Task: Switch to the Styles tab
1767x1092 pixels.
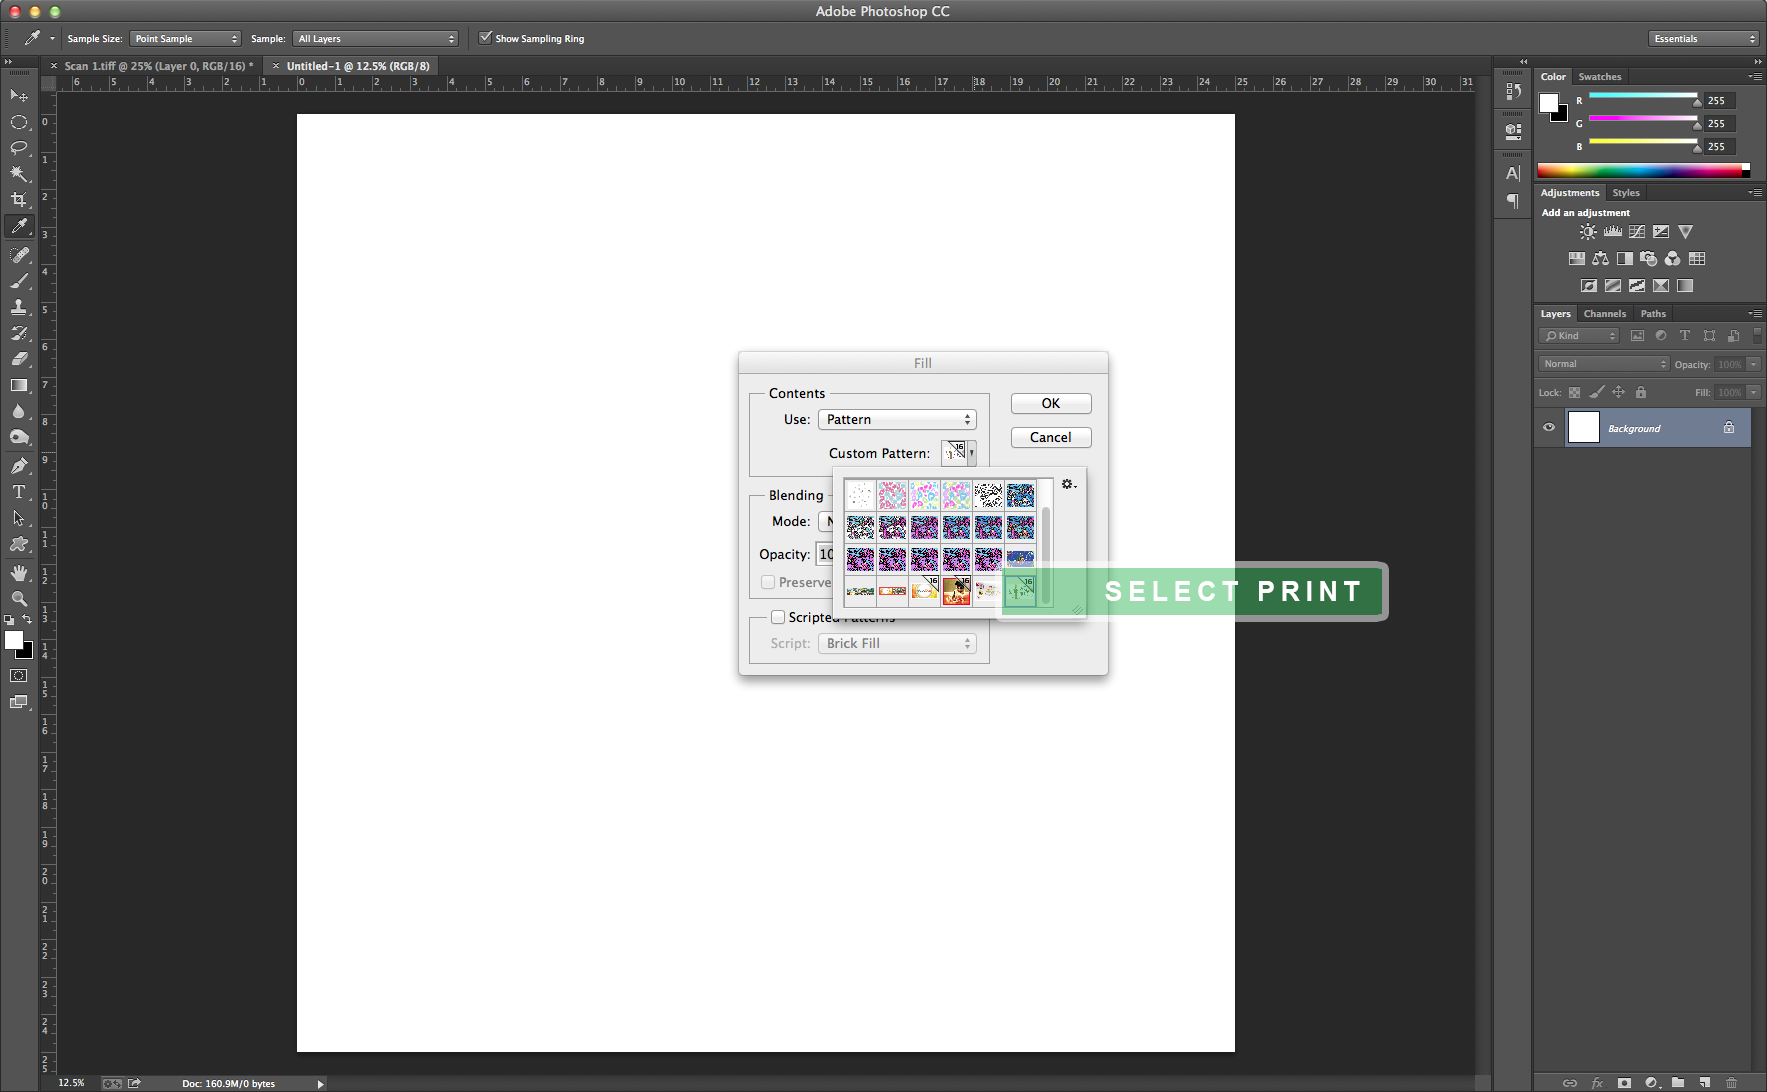Action: (1626, 193)
